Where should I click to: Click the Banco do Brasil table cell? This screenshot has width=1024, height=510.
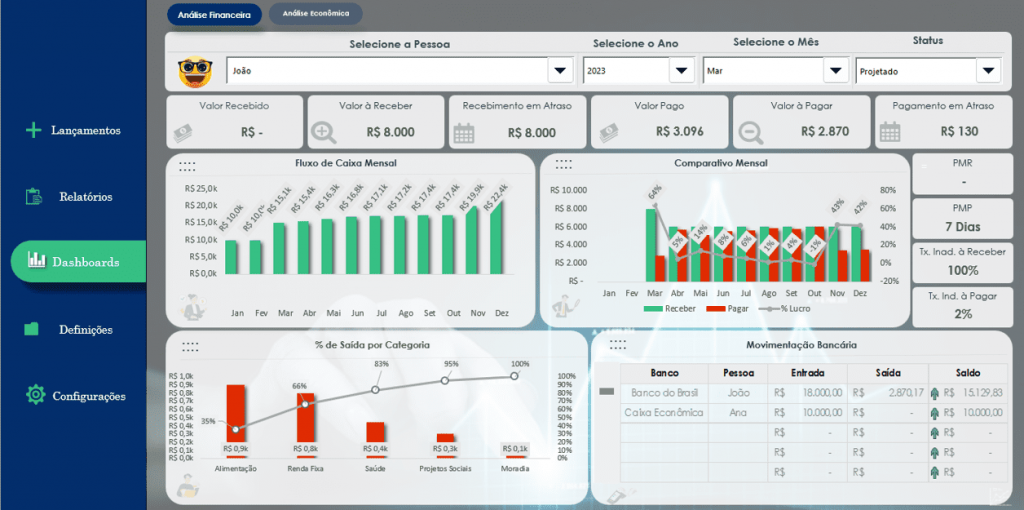click(664, 393)
